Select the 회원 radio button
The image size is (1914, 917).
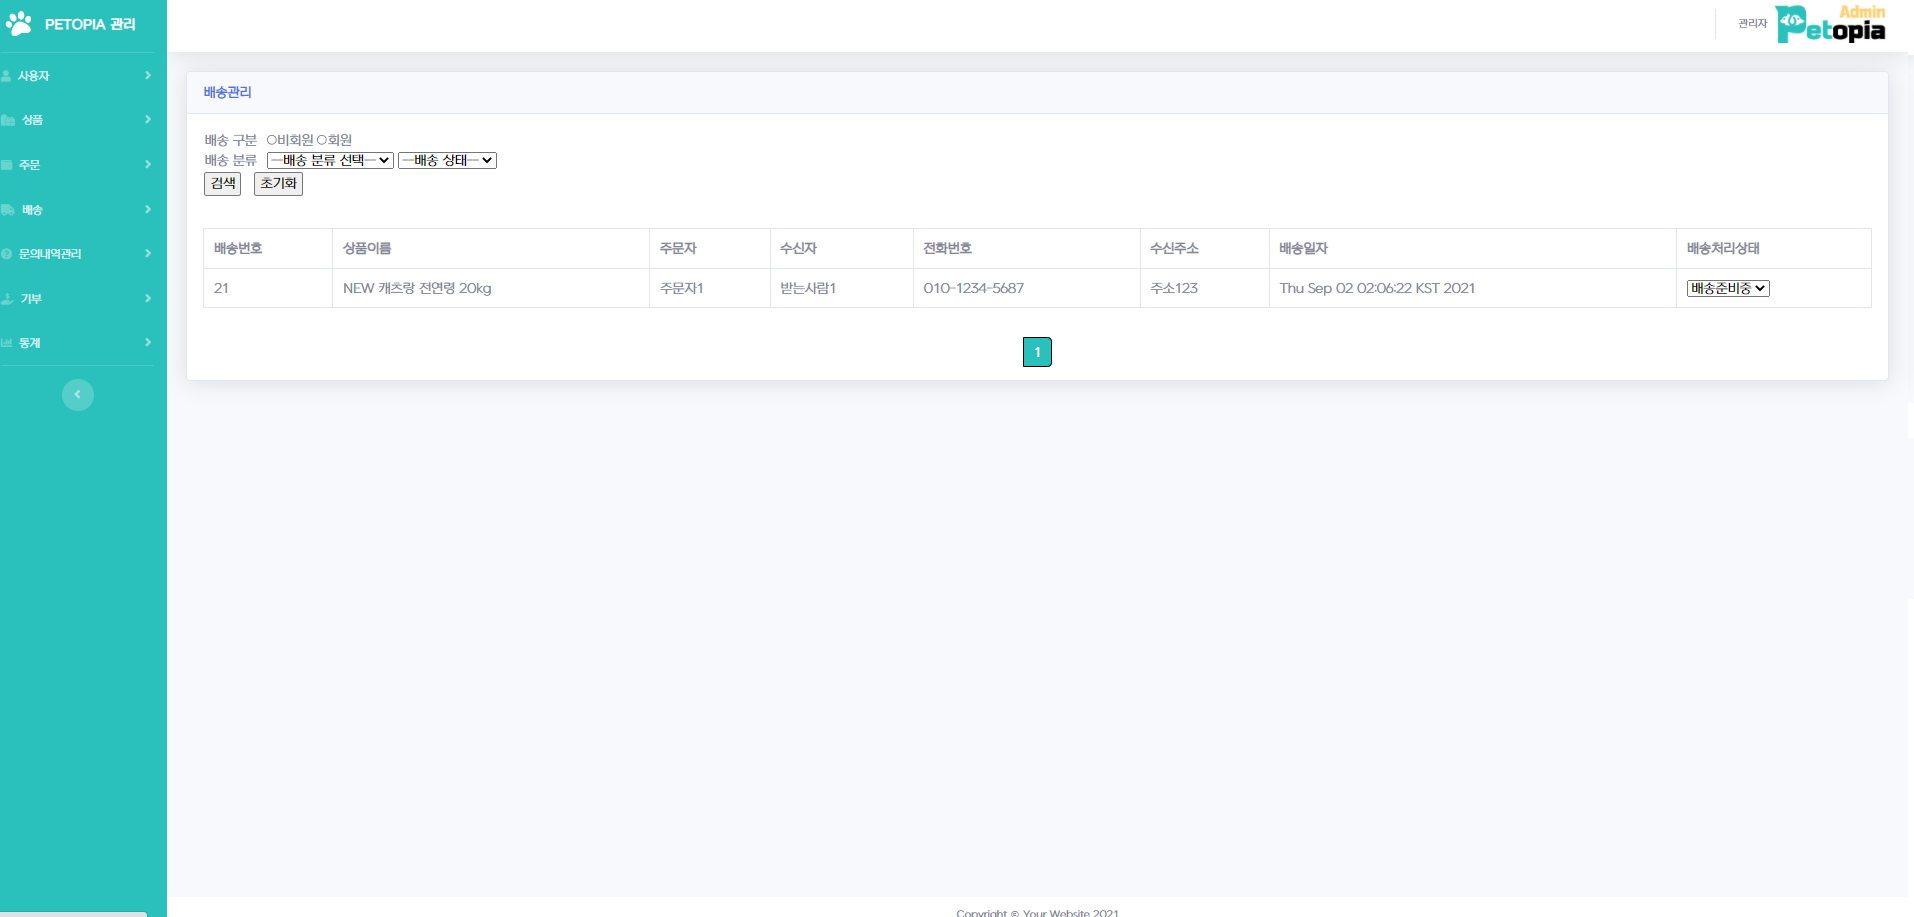(322, 140)
